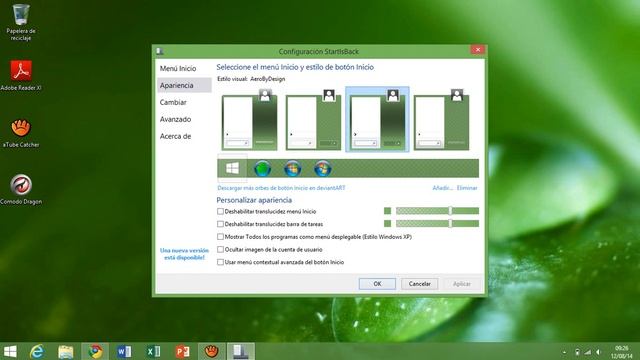Image resolution: width=640 pixels, height=360 pixels.
Task: Switch to aTube Catcher in taskbar
Action: 211,351
